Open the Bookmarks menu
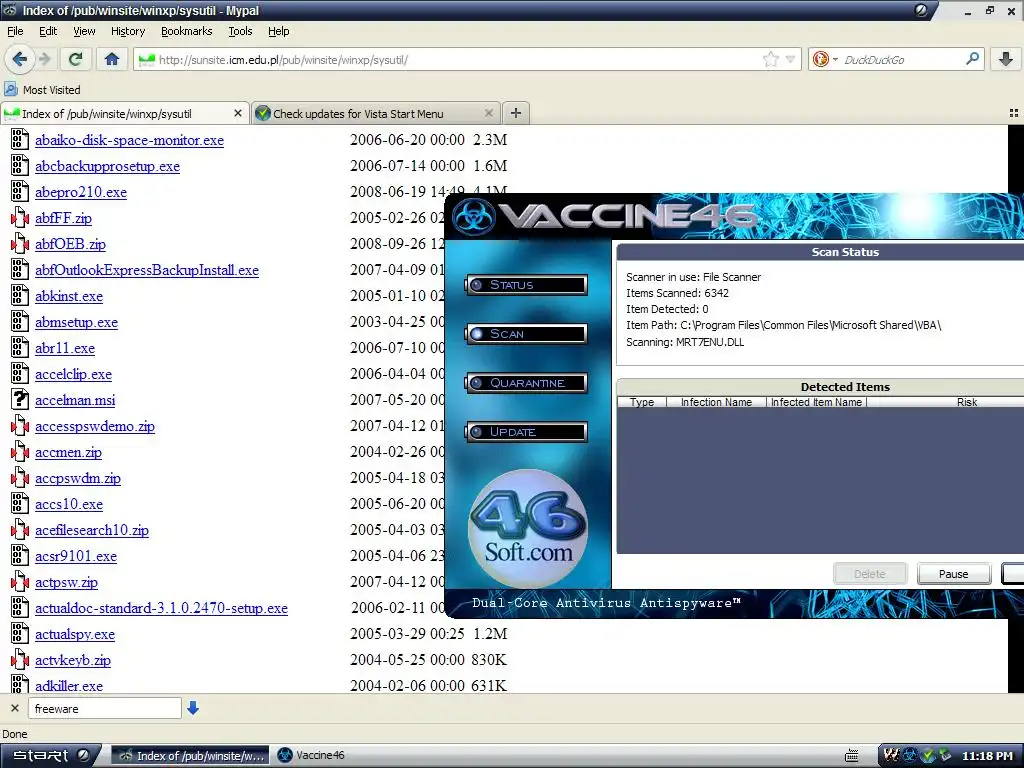 (186, 31)
